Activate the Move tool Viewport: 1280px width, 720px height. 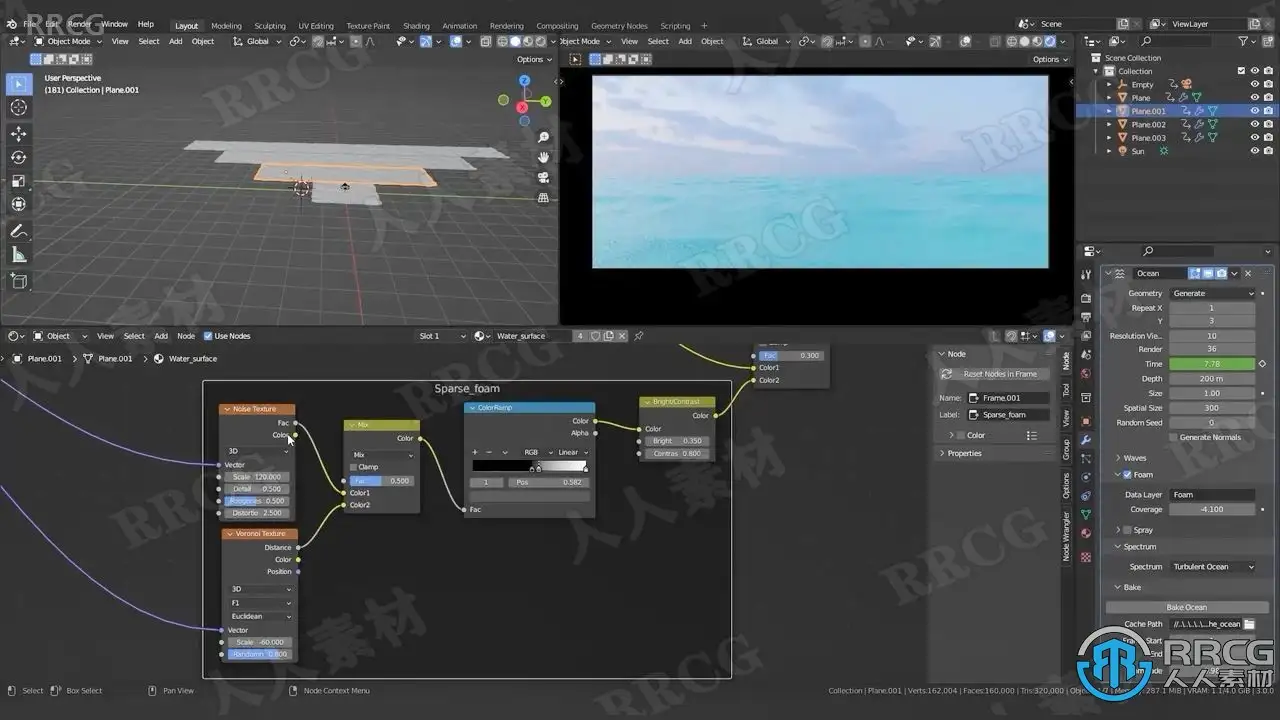tap(18, 134)
